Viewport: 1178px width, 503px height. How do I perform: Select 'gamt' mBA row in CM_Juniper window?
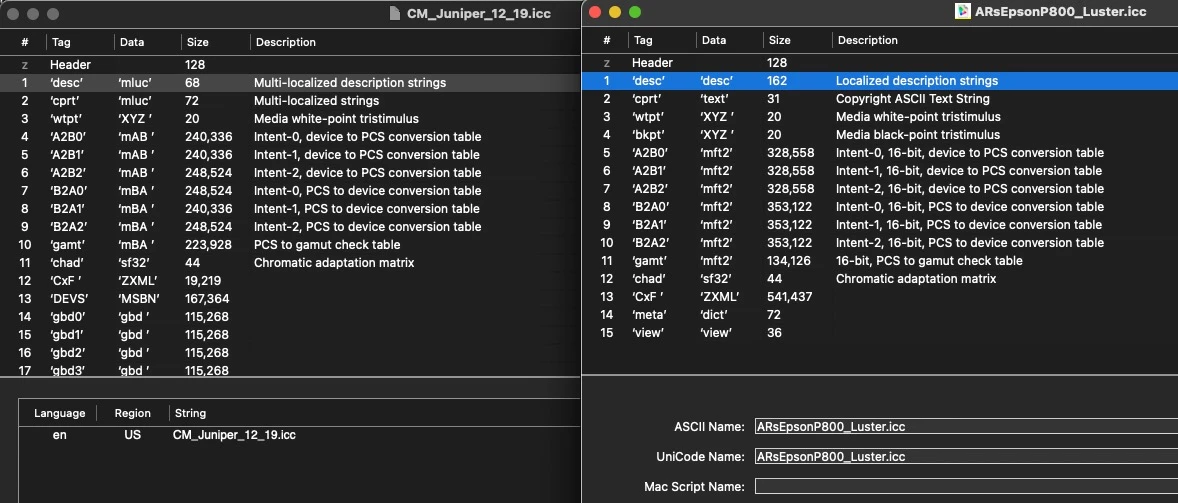pos(291,245)
